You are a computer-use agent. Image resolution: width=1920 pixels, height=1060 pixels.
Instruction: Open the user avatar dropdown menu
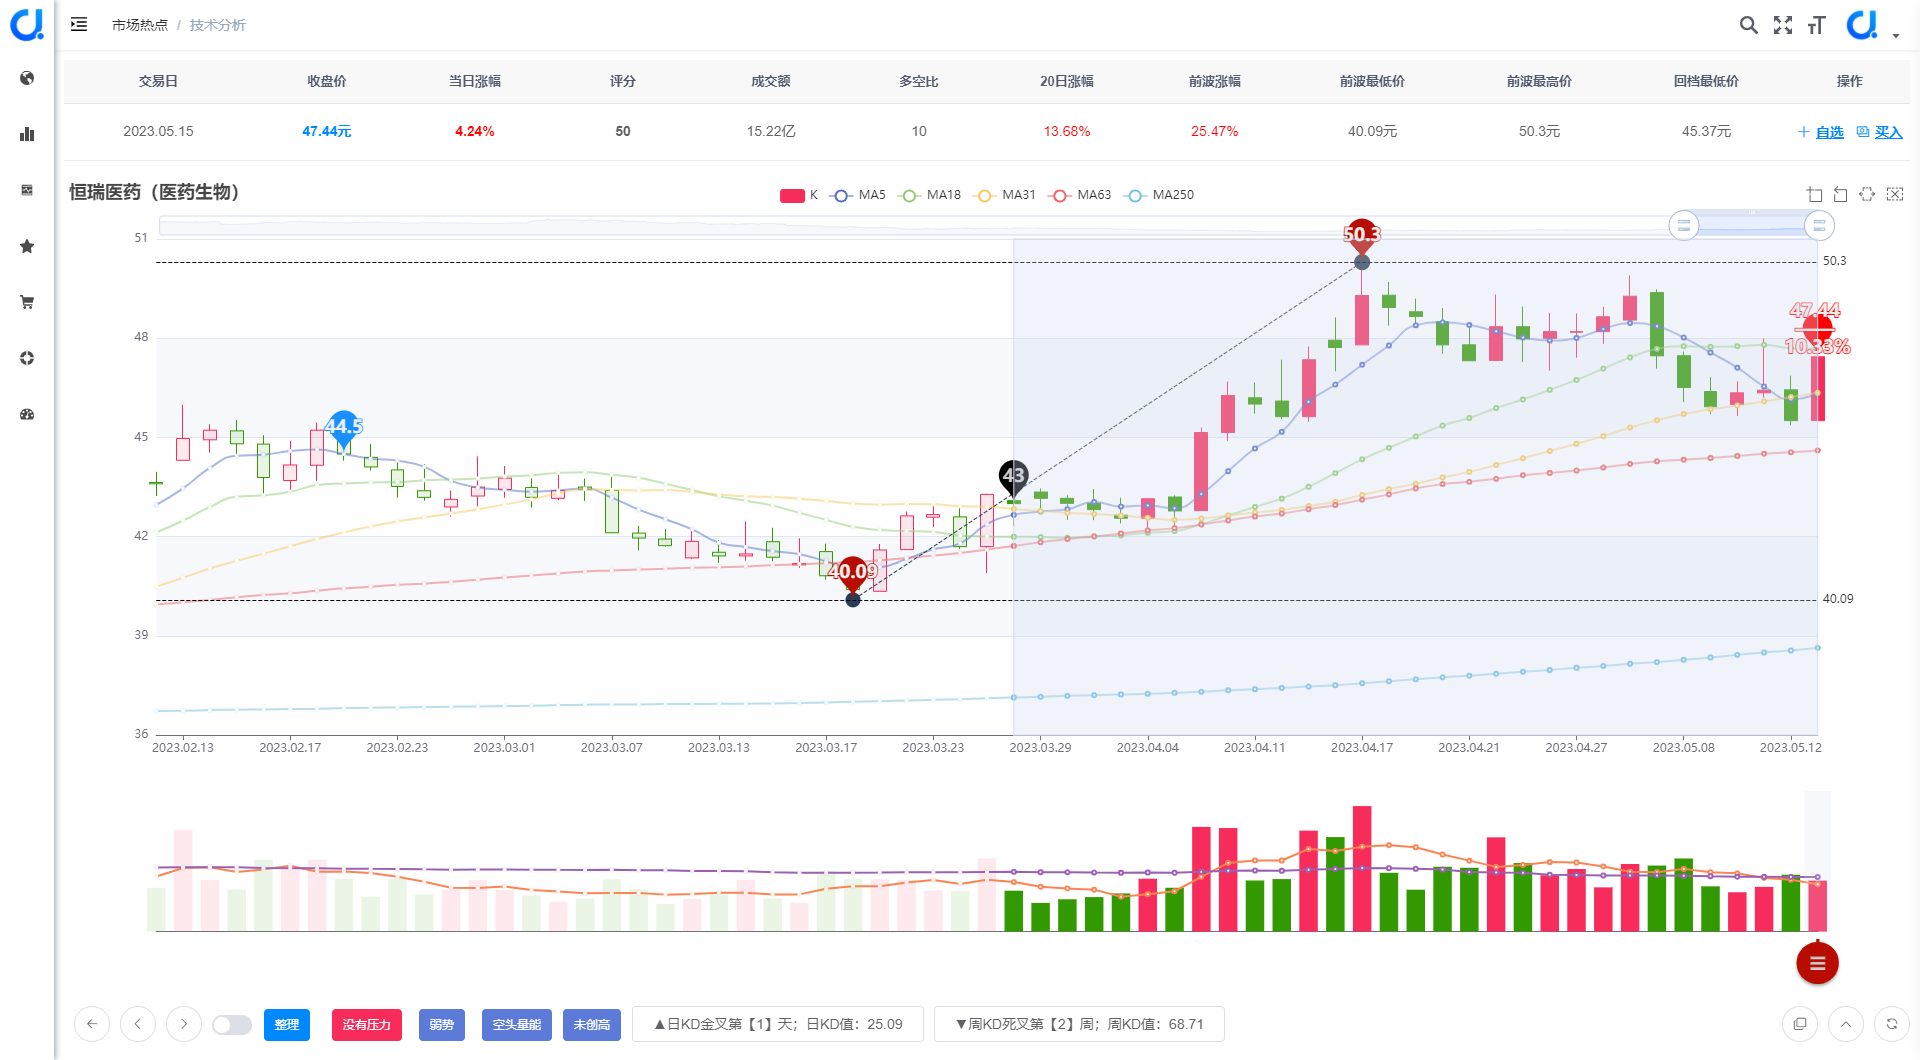1872,25
